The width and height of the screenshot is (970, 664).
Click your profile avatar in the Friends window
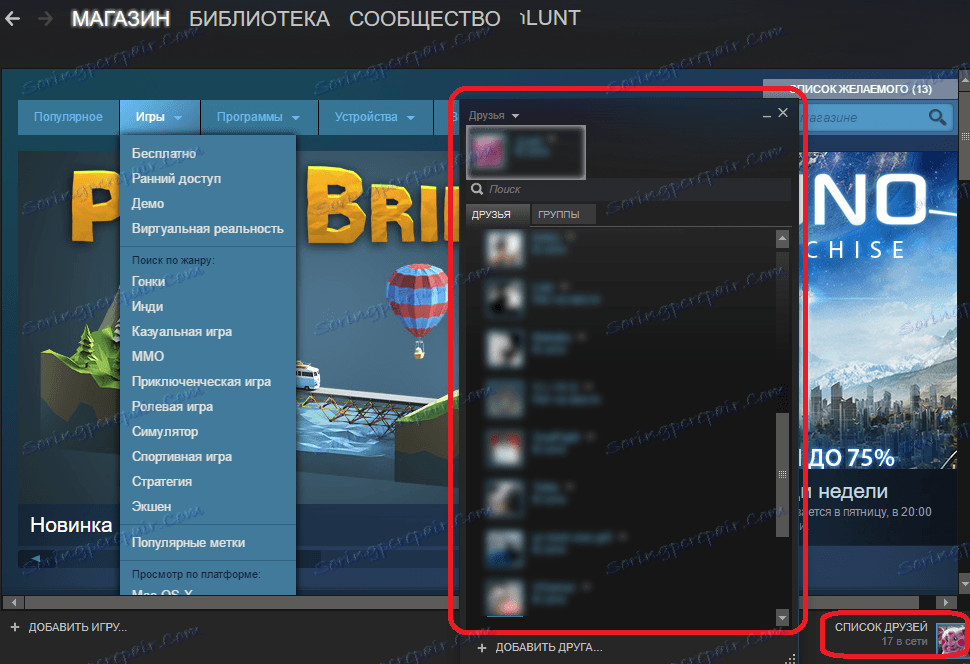pos(487,151)
